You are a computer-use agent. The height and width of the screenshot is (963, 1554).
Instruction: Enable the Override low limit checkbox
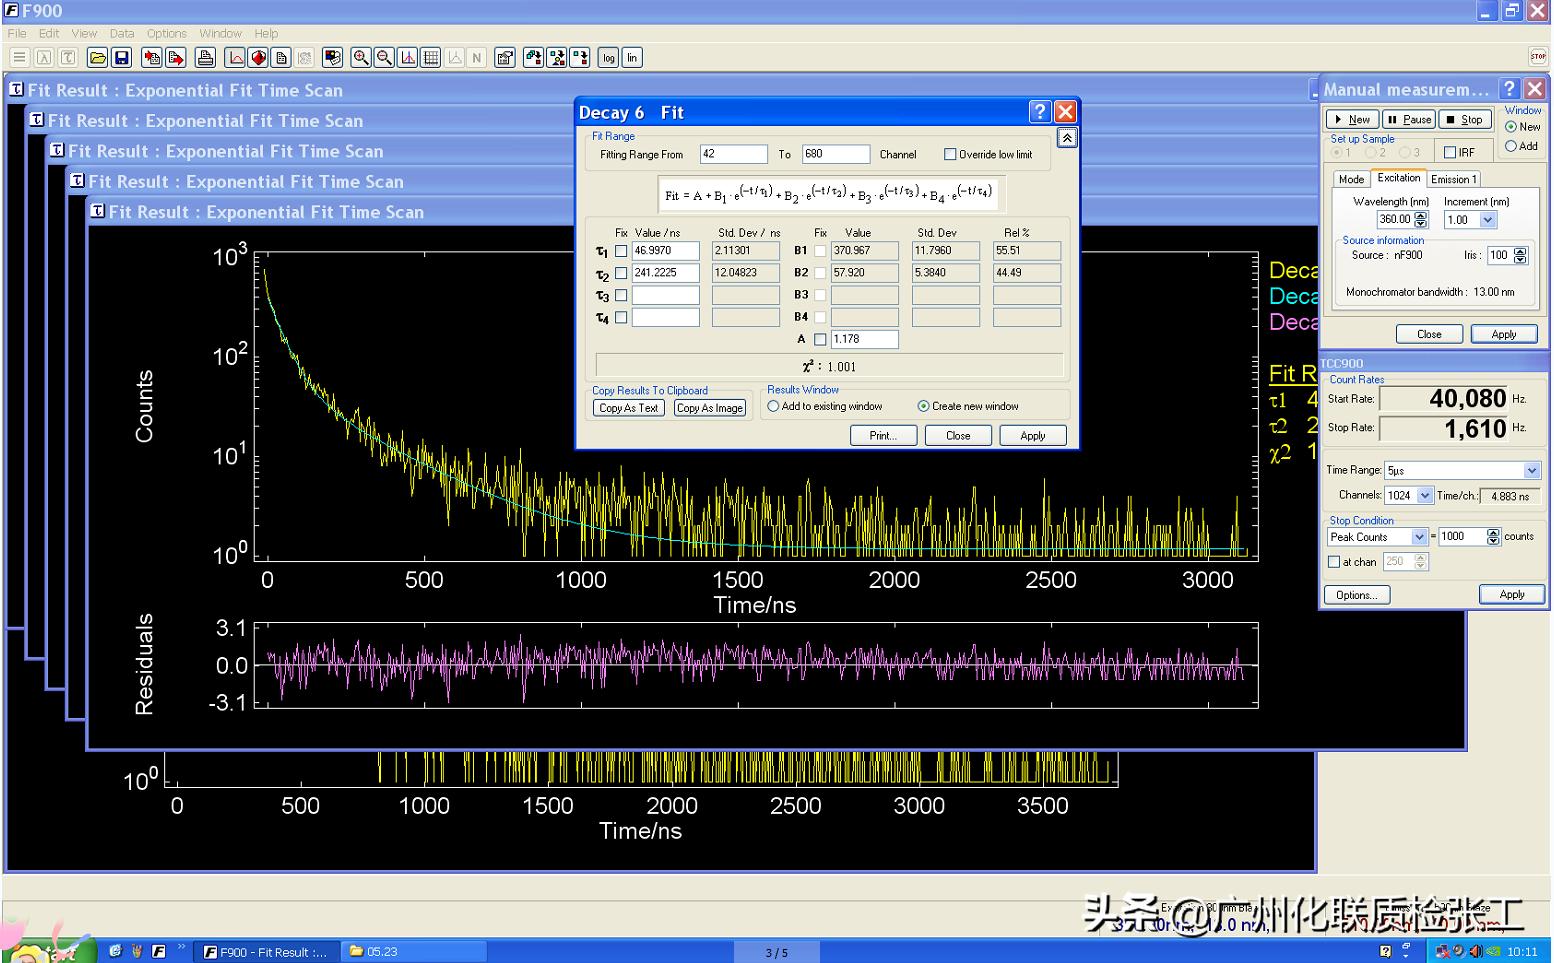(950, 154)
